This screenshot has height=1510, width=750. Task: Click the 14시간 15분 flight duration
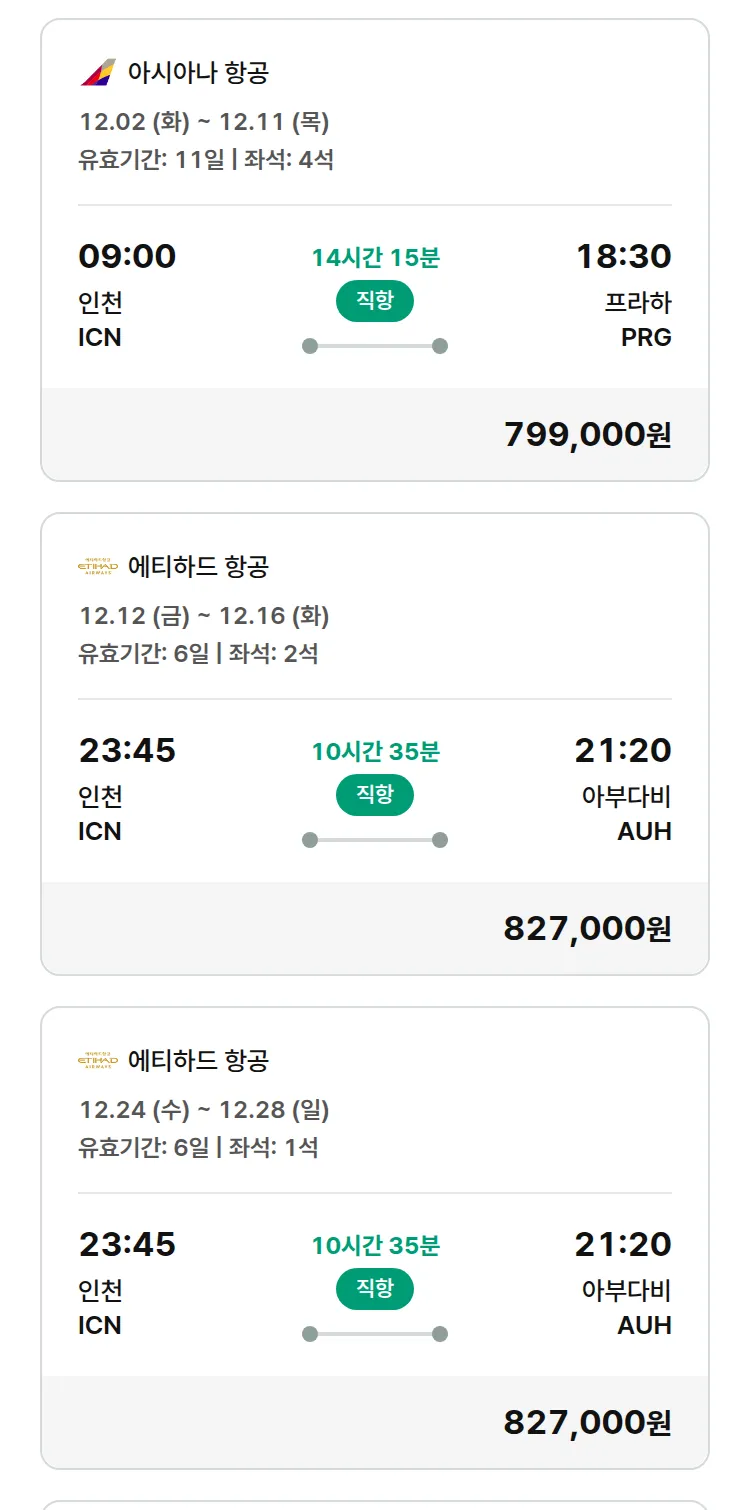point(375,257)
